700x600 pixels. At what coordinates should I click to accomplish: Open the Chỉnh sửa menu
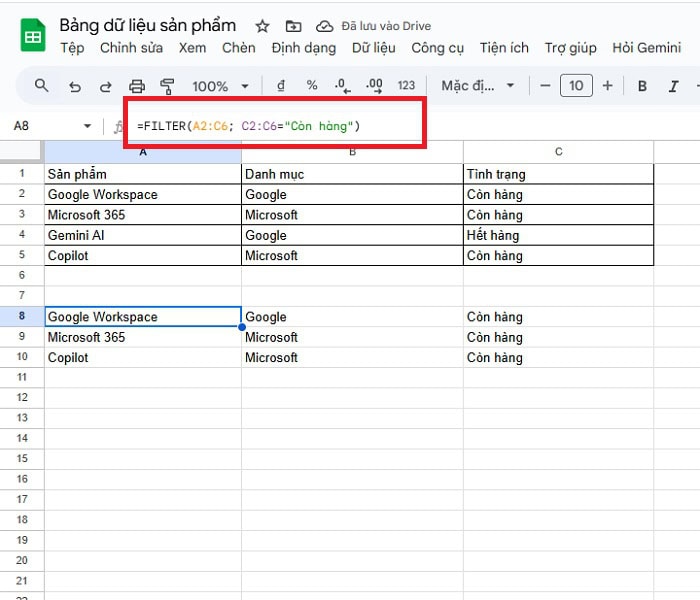coord(131,48)
